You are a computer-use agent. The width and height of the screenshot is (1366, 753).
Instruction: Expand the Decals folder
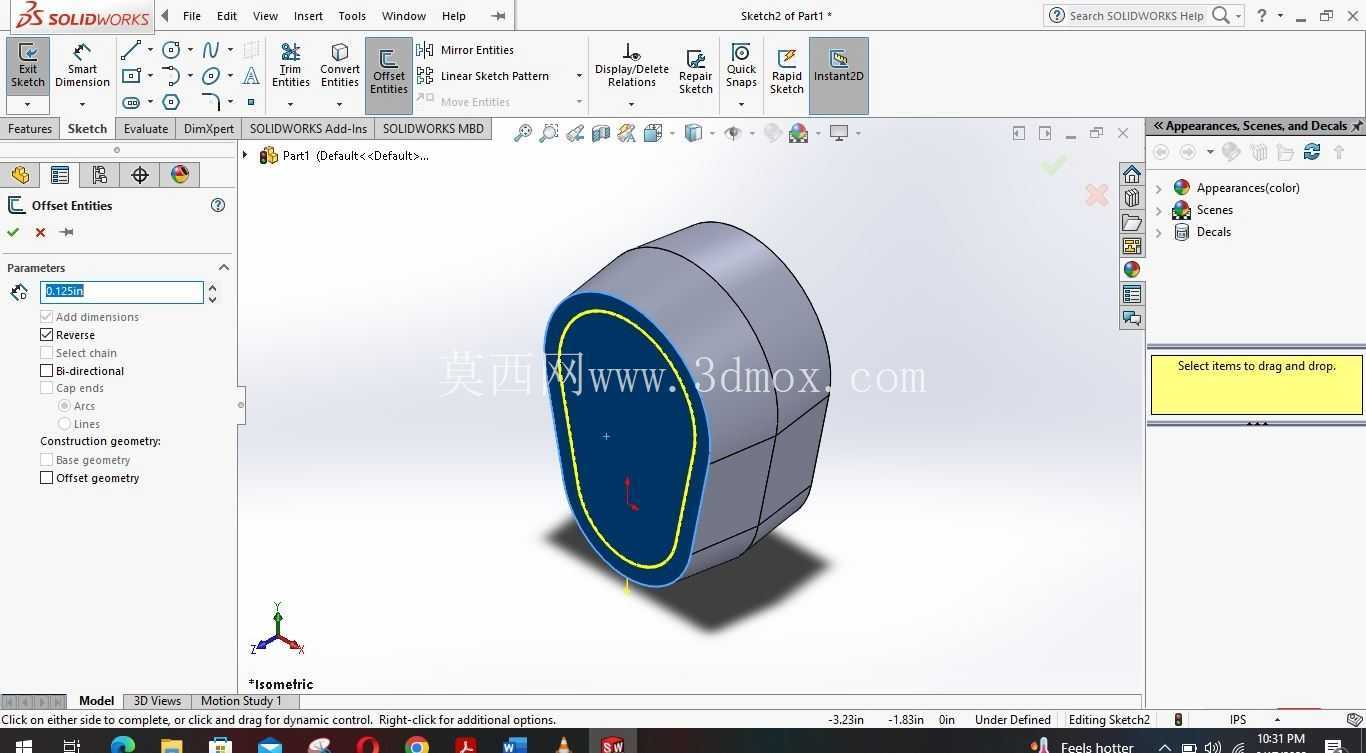[x=1159, y=232]
